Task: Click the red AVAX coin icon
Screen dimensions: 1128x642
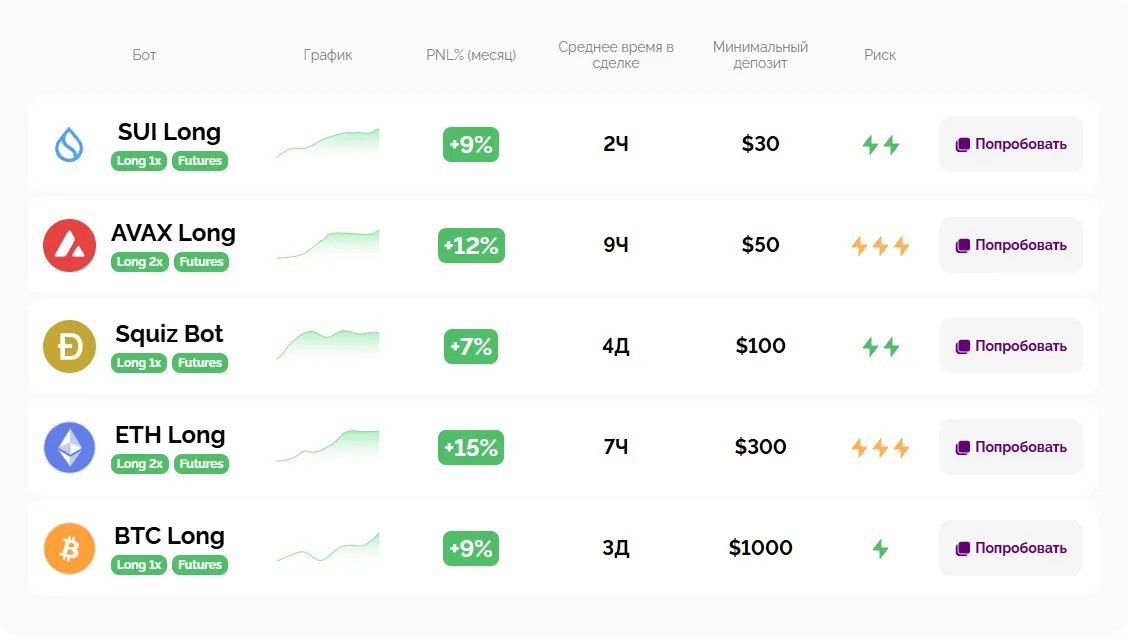Action: point(69,246)
